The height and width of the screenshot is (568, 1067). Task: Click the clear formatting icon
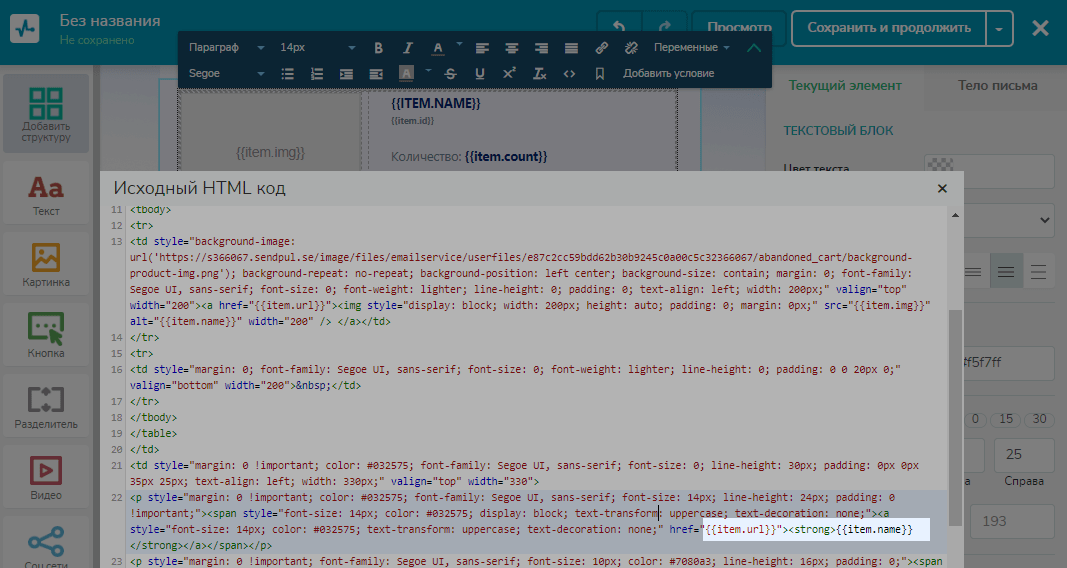pyautogui.click(x=539, y=74)
